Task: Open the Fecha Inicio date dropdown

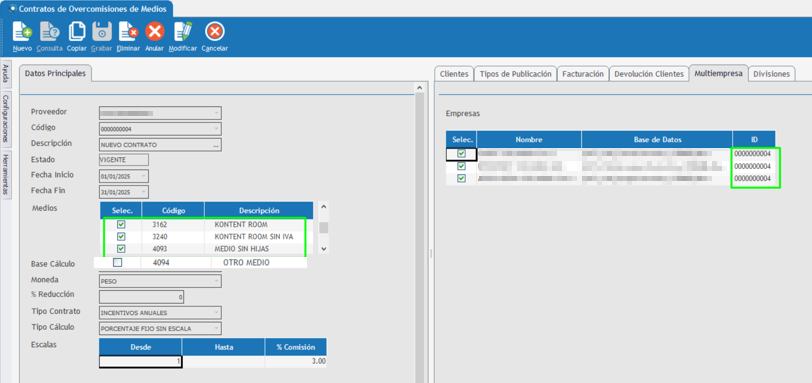Action: 144,176
